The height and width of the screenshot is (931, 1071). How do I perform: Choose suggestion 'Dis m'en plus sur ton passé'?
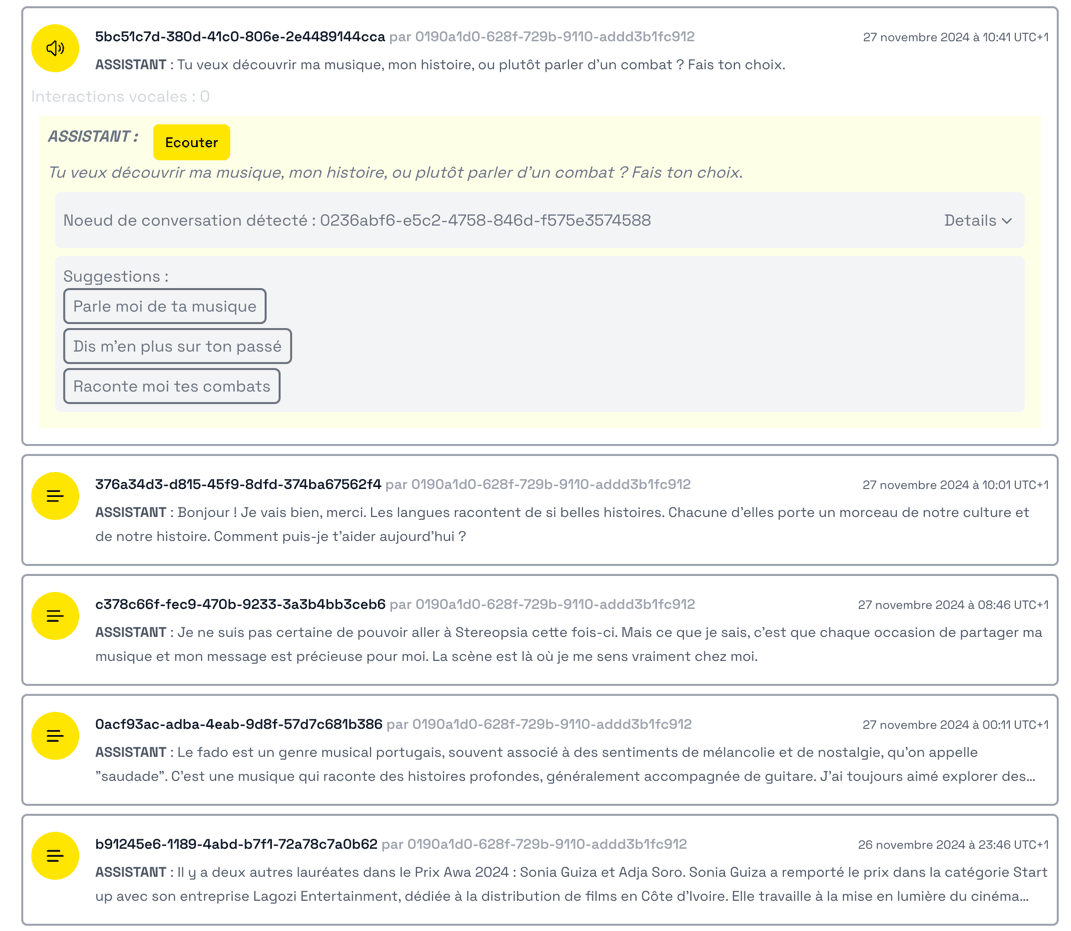coord(177,346)
